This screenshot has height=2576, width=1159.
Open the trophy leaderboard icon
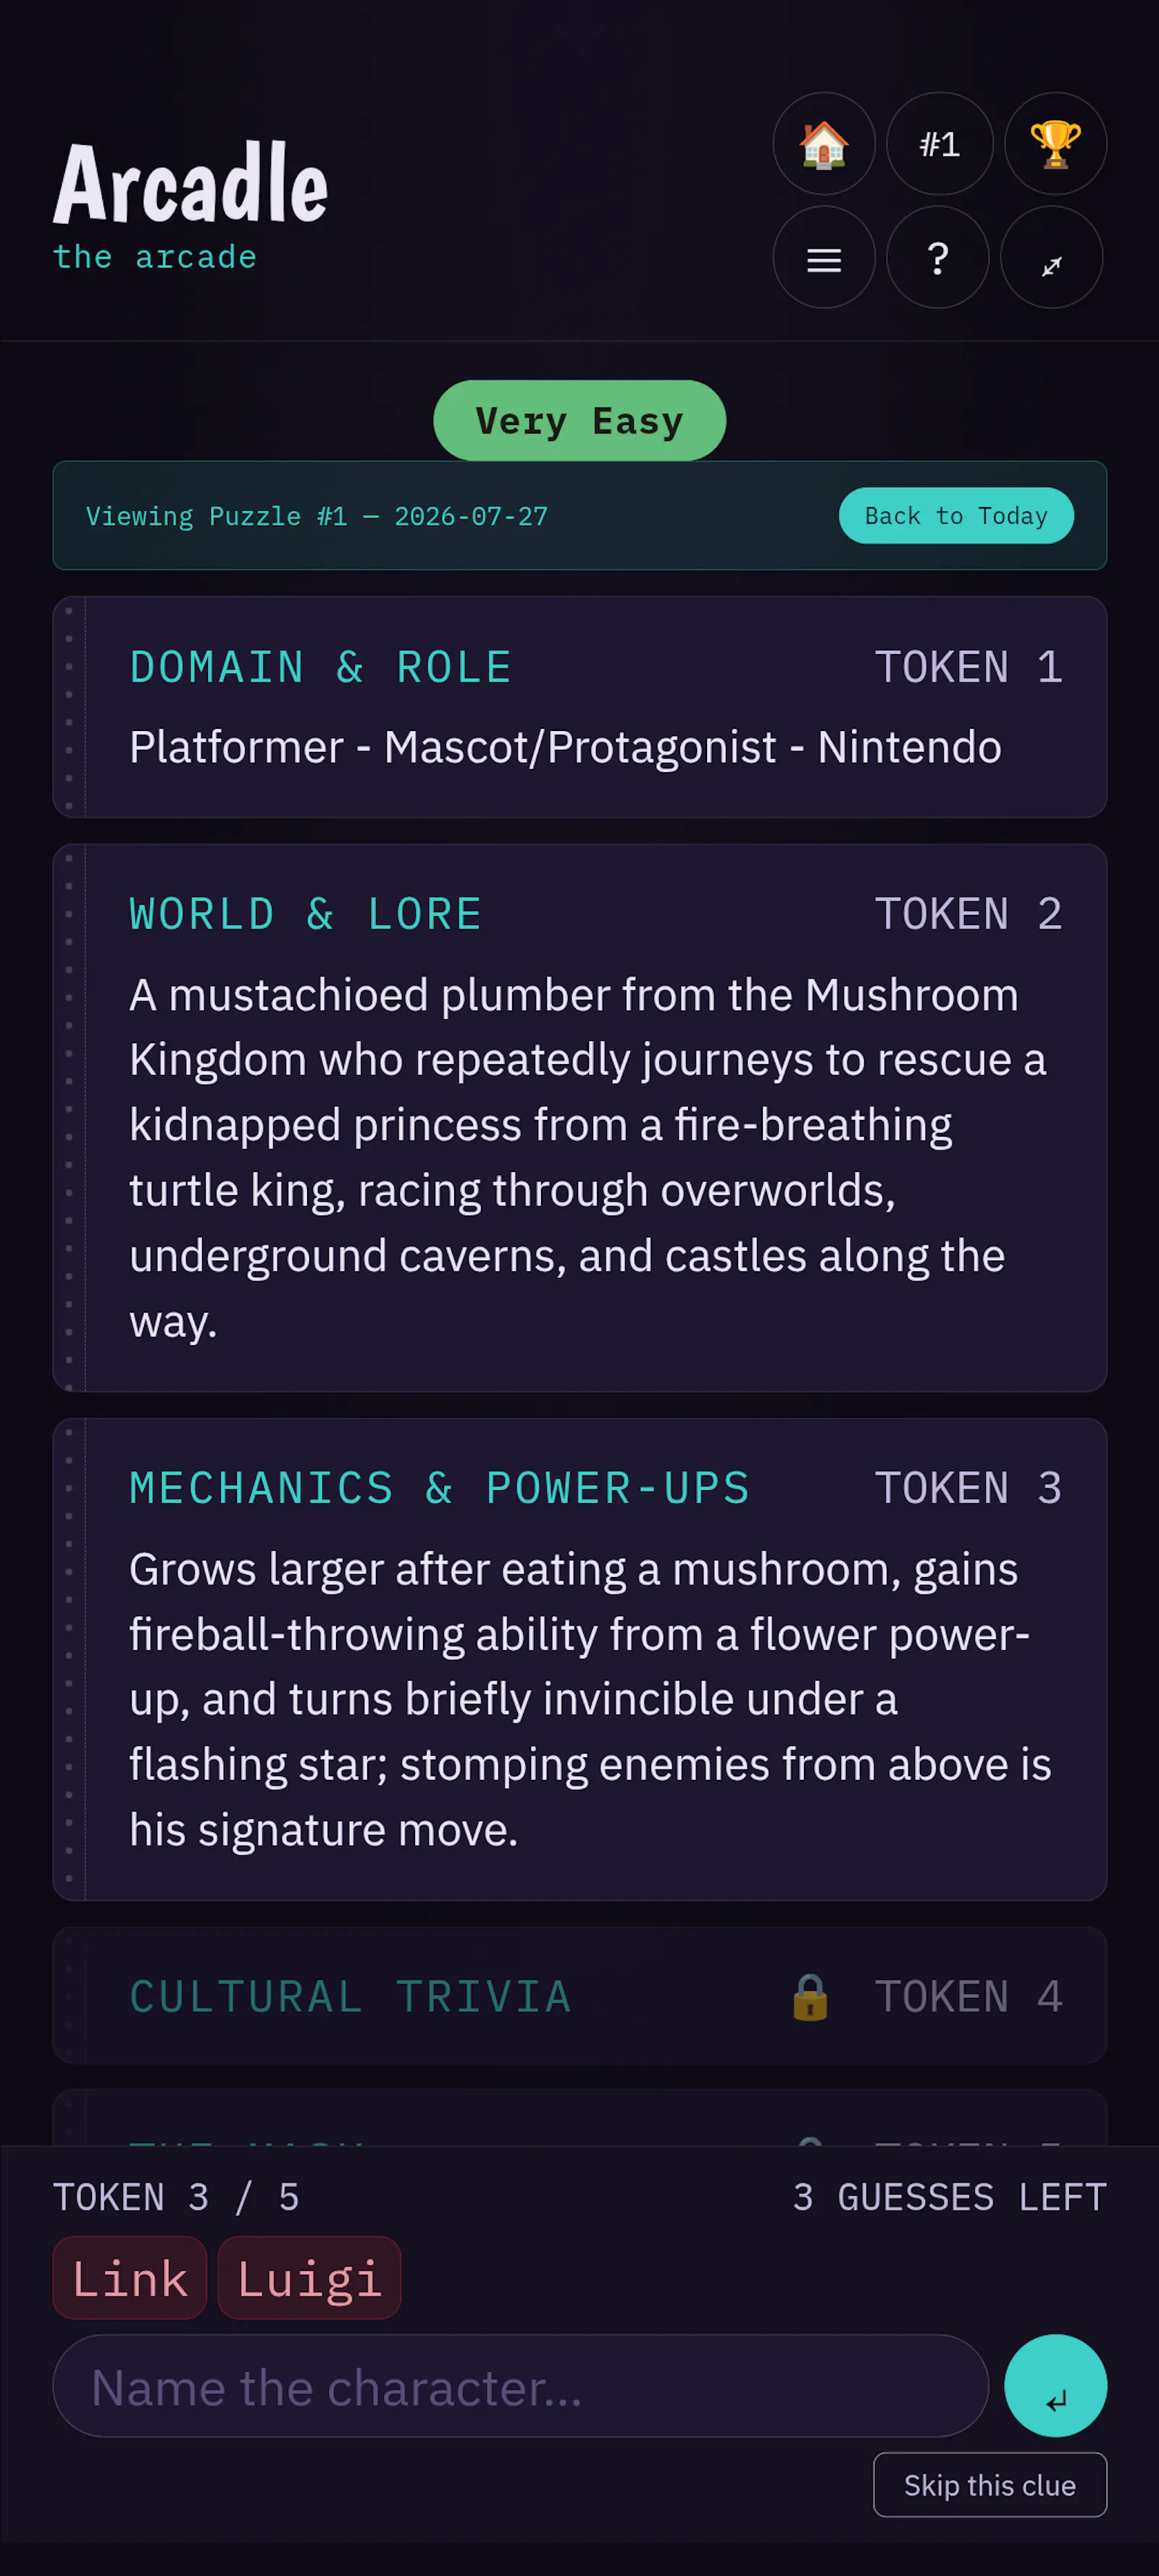pyautogui.click(x=1055, y=144)
